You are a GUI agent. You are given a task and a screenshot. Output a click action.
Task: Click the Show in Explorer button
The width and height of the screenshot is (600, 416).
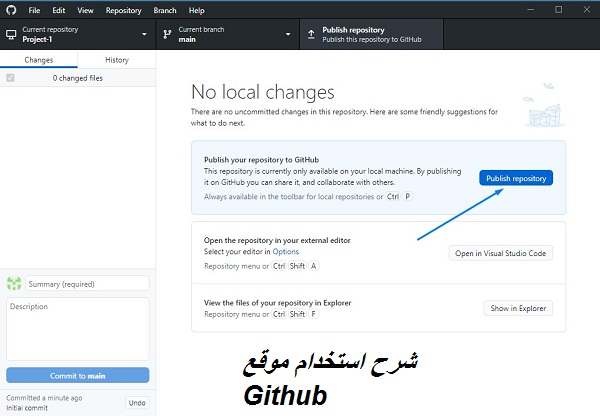tap(518, 308)
